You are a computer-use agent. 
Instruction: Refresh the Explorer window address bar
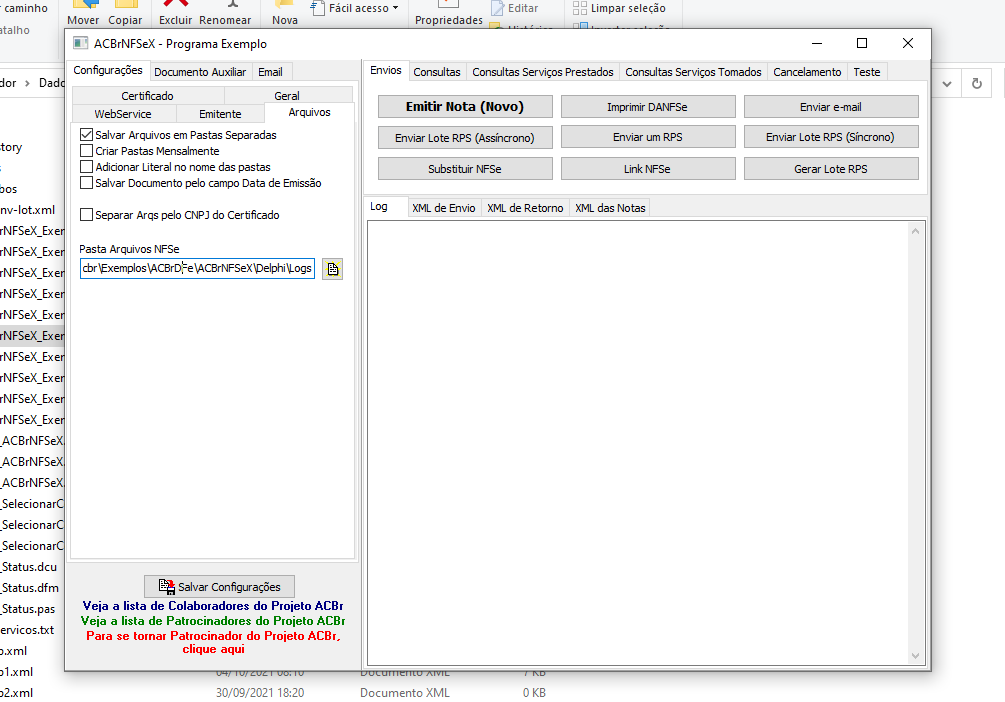click(977, 83)
